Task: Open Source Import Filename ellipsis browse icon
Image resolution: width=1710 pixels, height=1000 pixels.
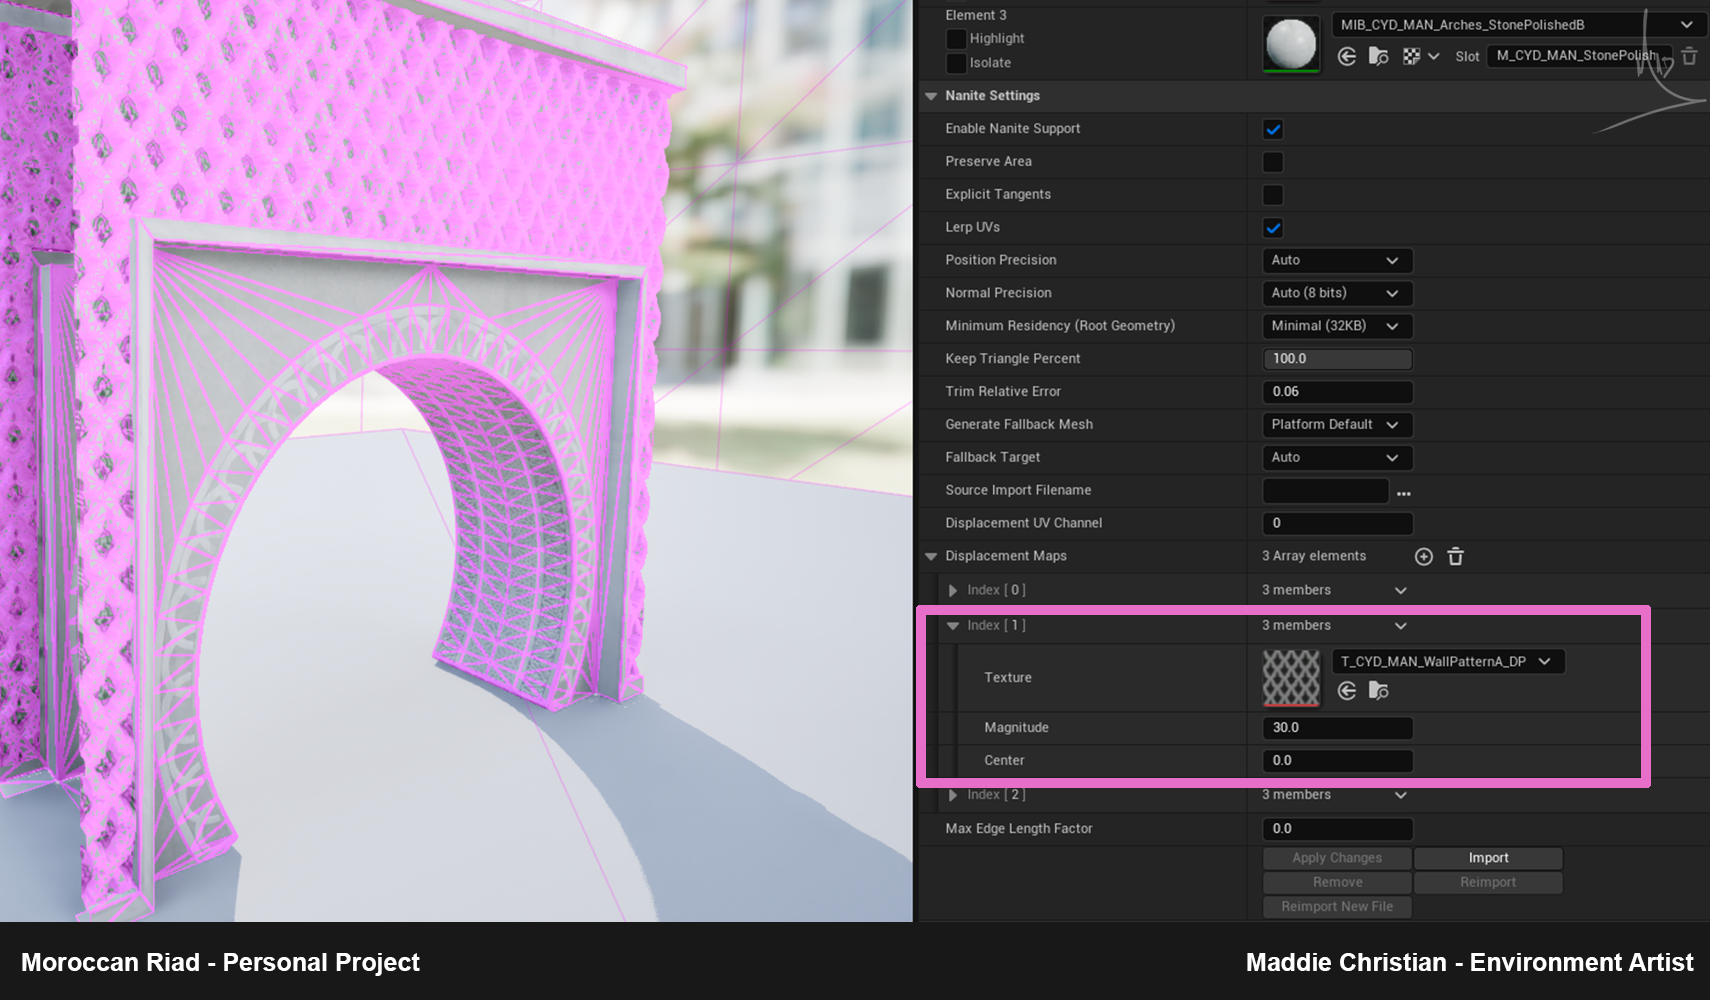Action: tap(1404, 493)
